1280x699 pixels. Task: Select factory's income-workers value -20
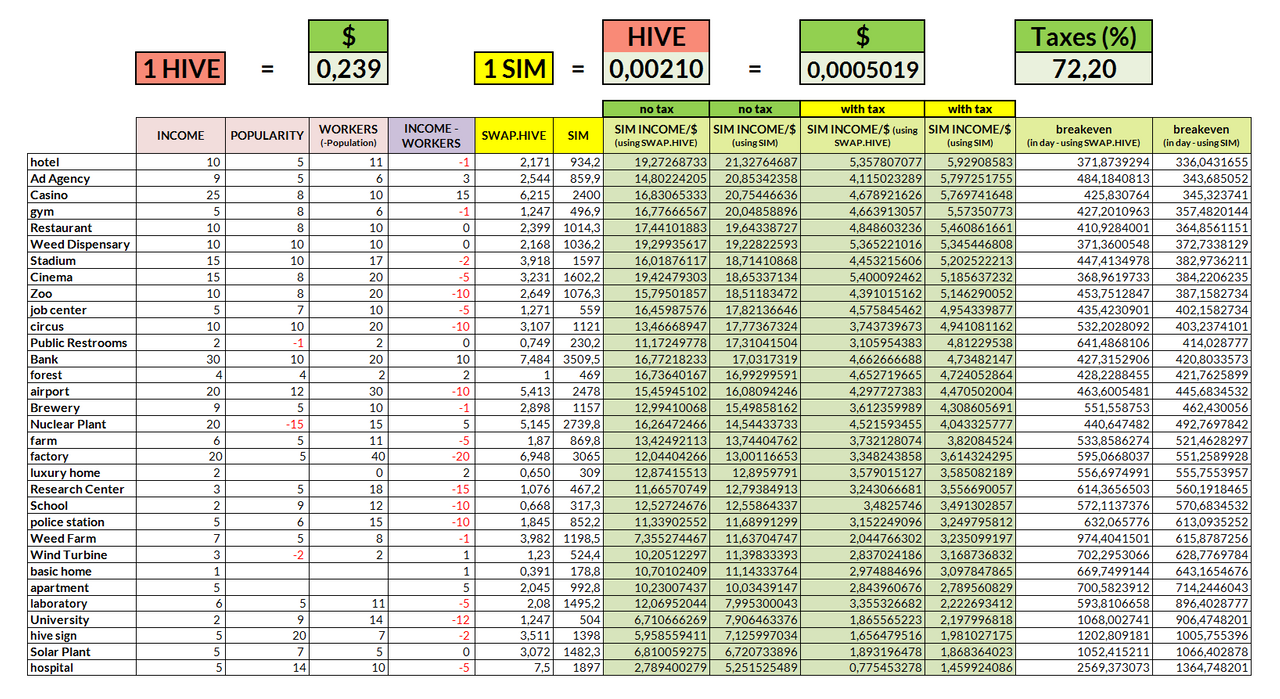(x=431, y=456)
